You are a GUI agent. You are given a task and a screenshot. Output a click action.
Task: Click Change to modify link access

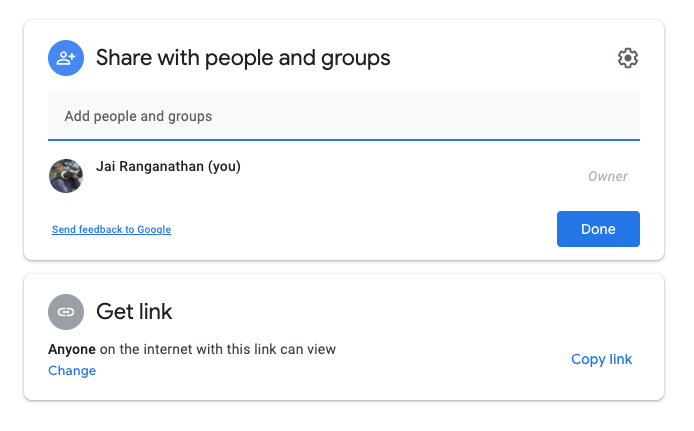pos(72,371)
